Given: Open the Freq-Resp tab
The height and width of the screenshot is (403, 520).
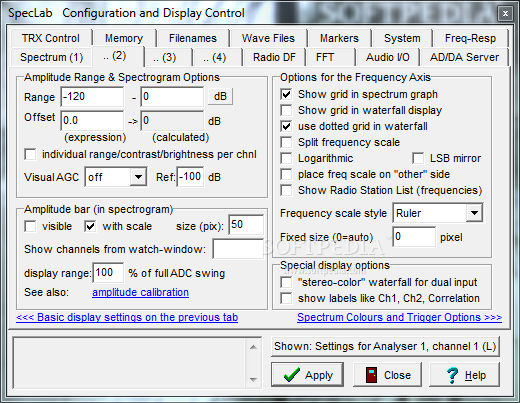Looking at the screenshot, I should (470, 38).
